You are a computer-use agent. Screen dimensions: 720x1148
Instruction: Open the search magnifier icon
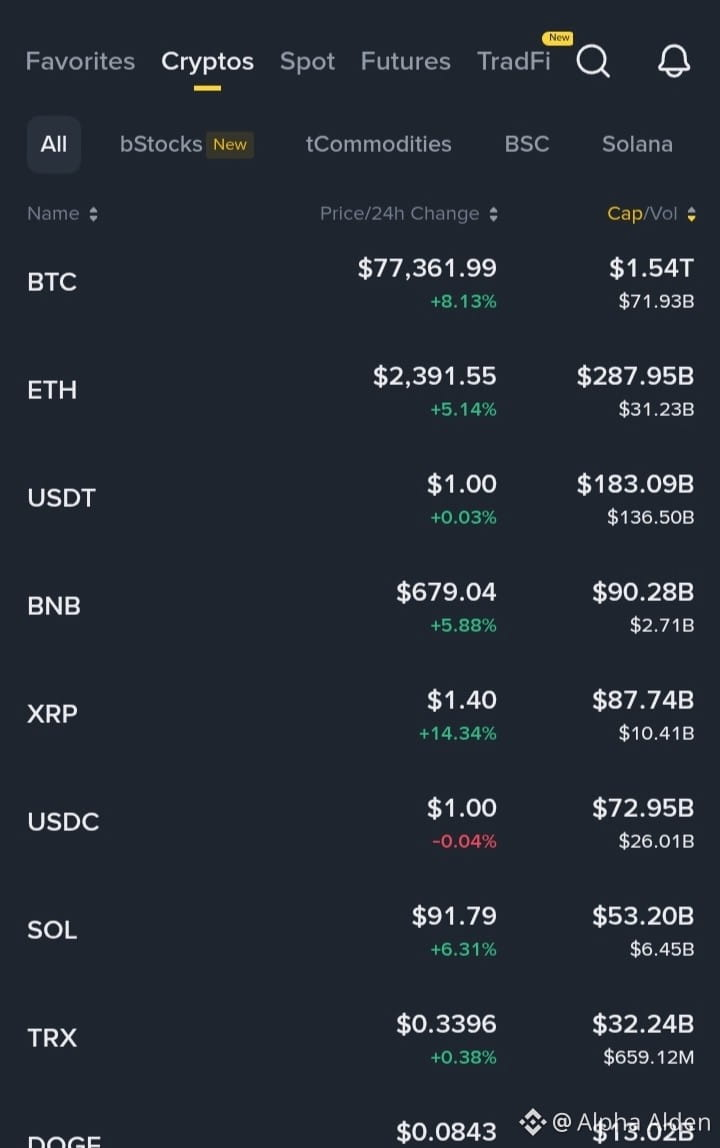pyautogui.click(x=593, y=61)
